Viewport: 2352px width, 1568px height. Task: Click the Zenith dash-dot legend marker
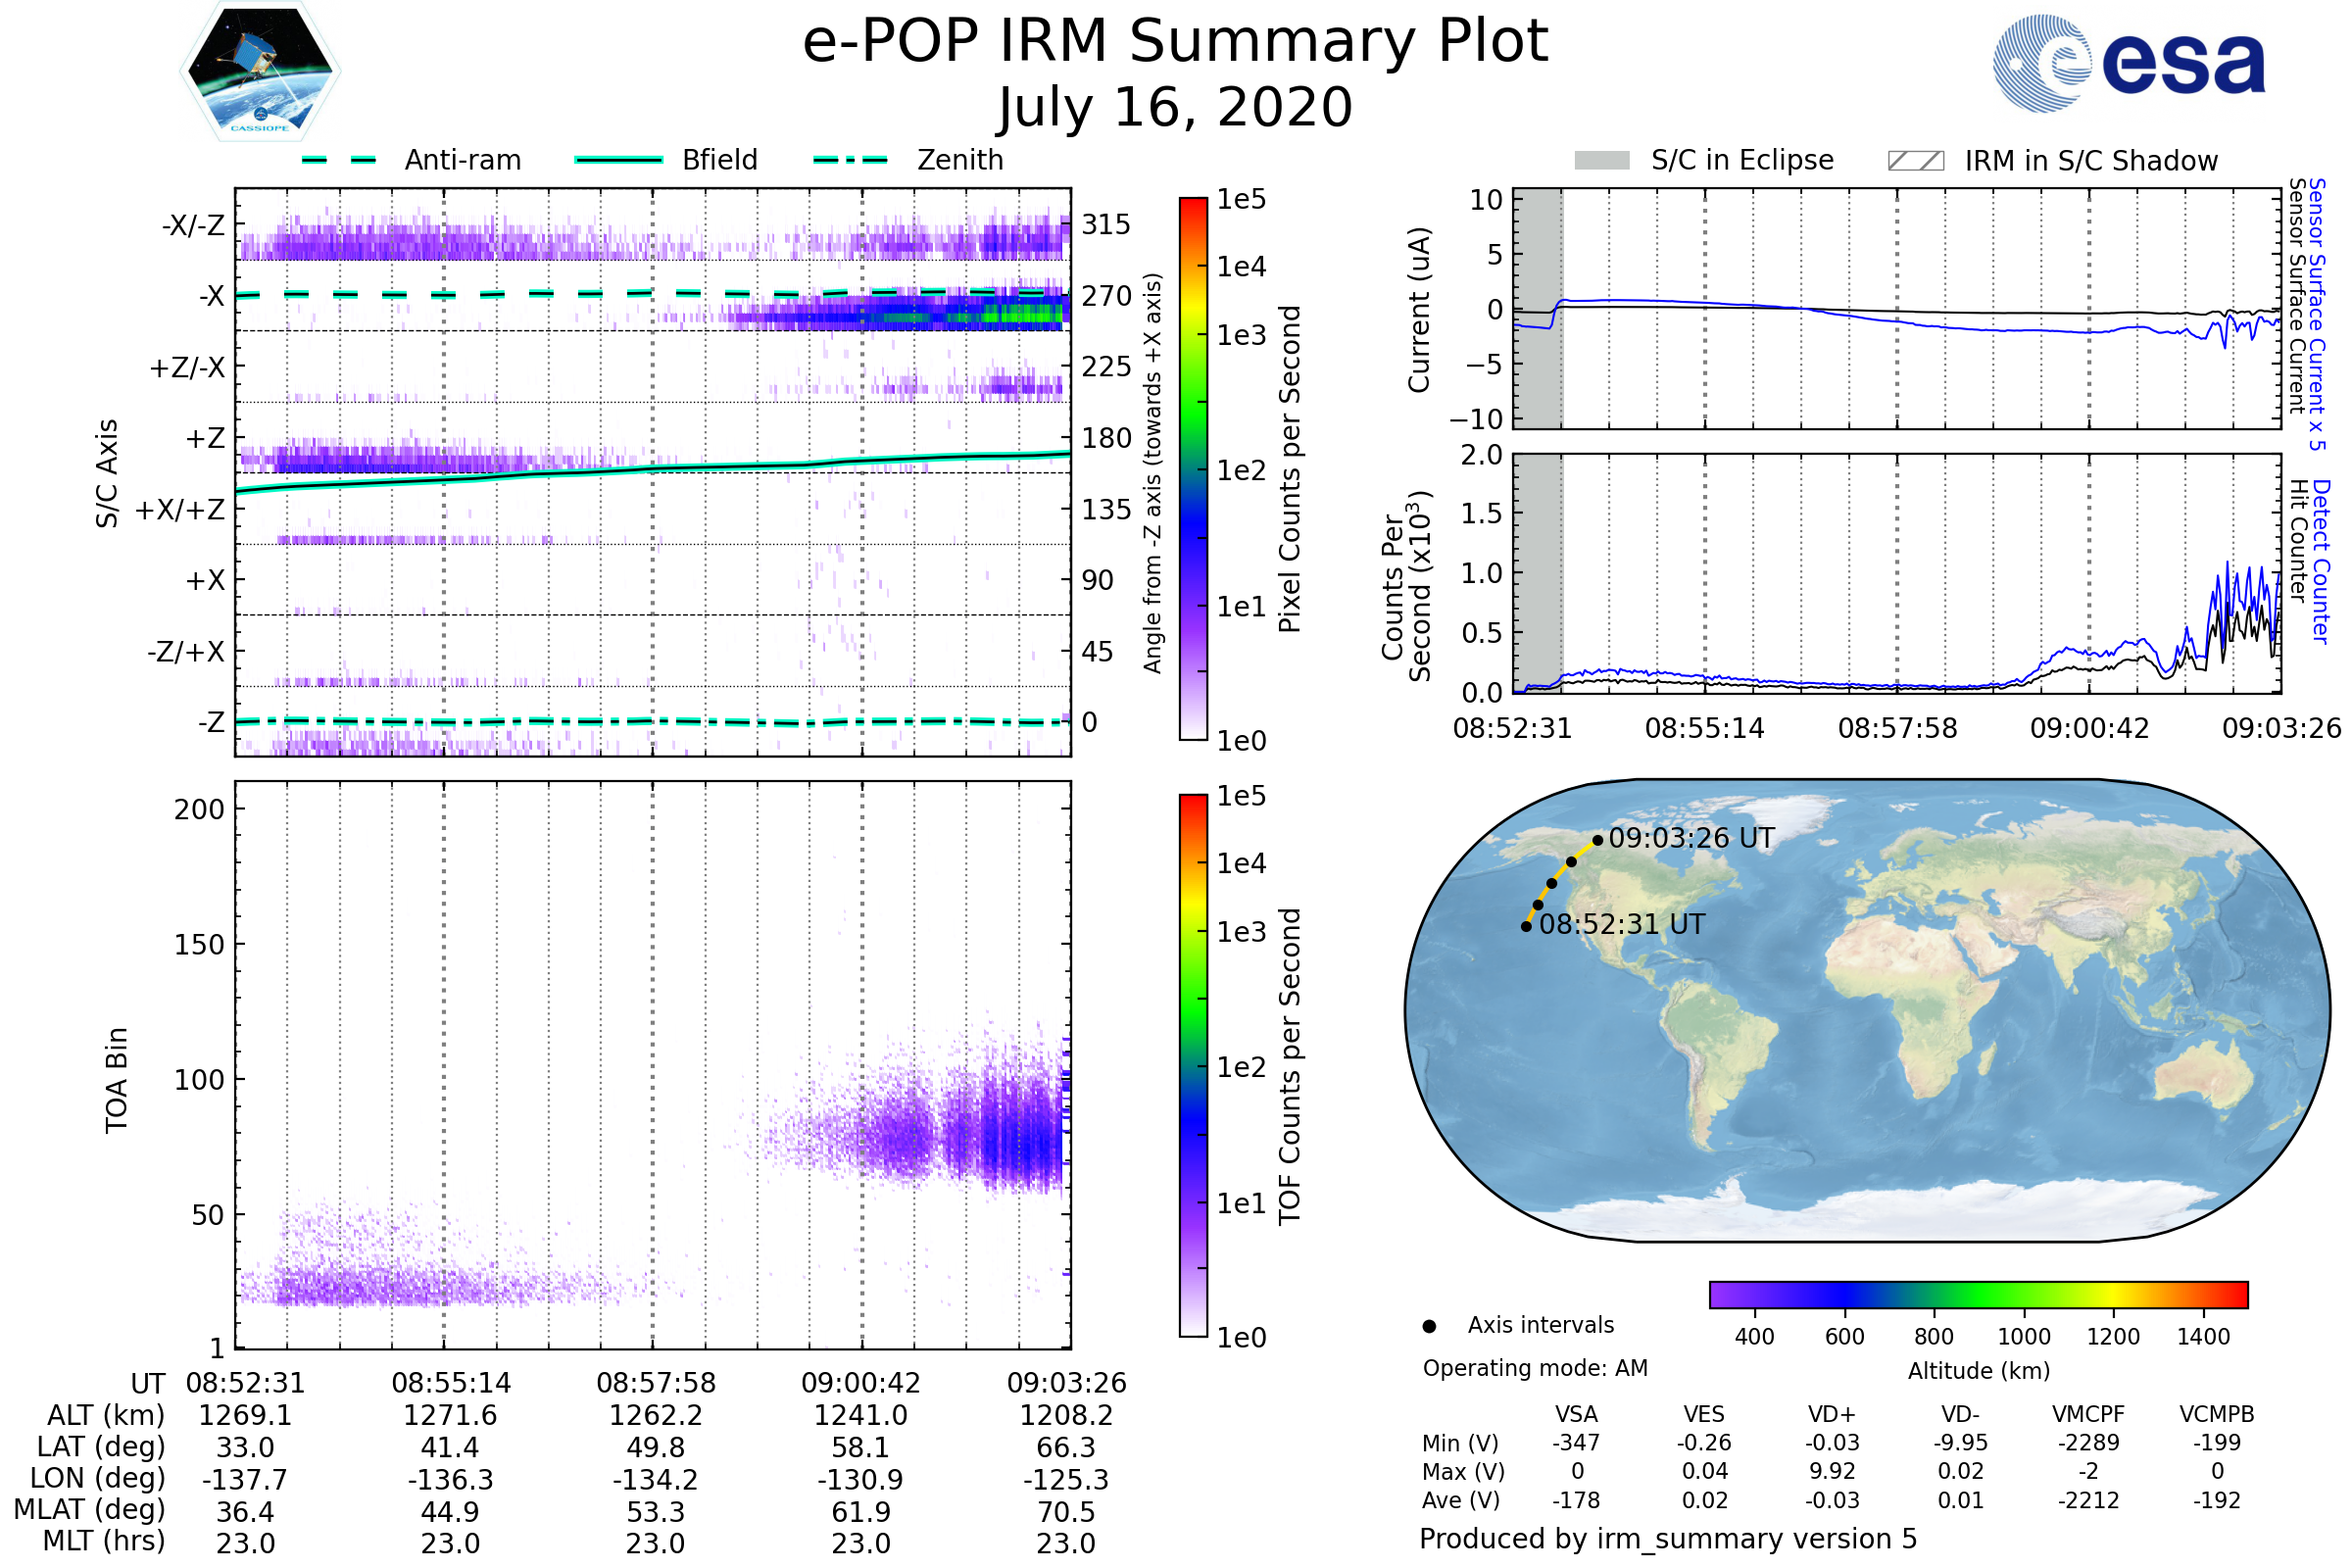[850, 160]
